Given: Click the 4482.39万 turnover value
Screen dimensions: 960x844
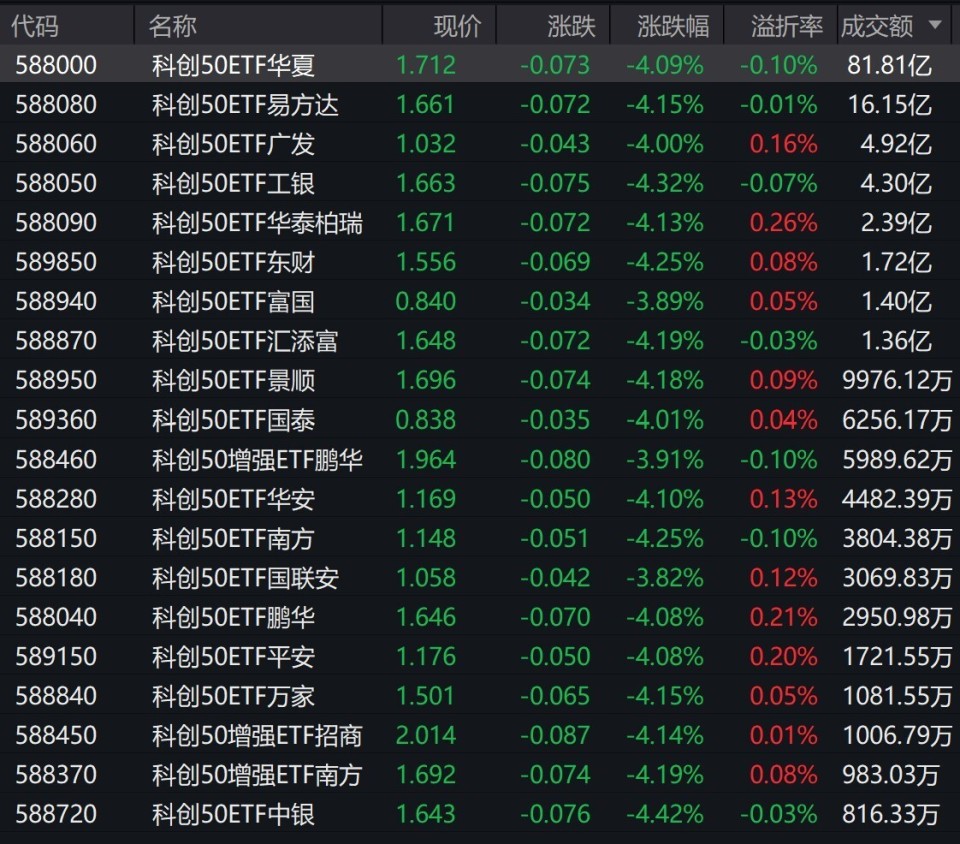Looking at the screenshot, I should [x=897, y=499].
